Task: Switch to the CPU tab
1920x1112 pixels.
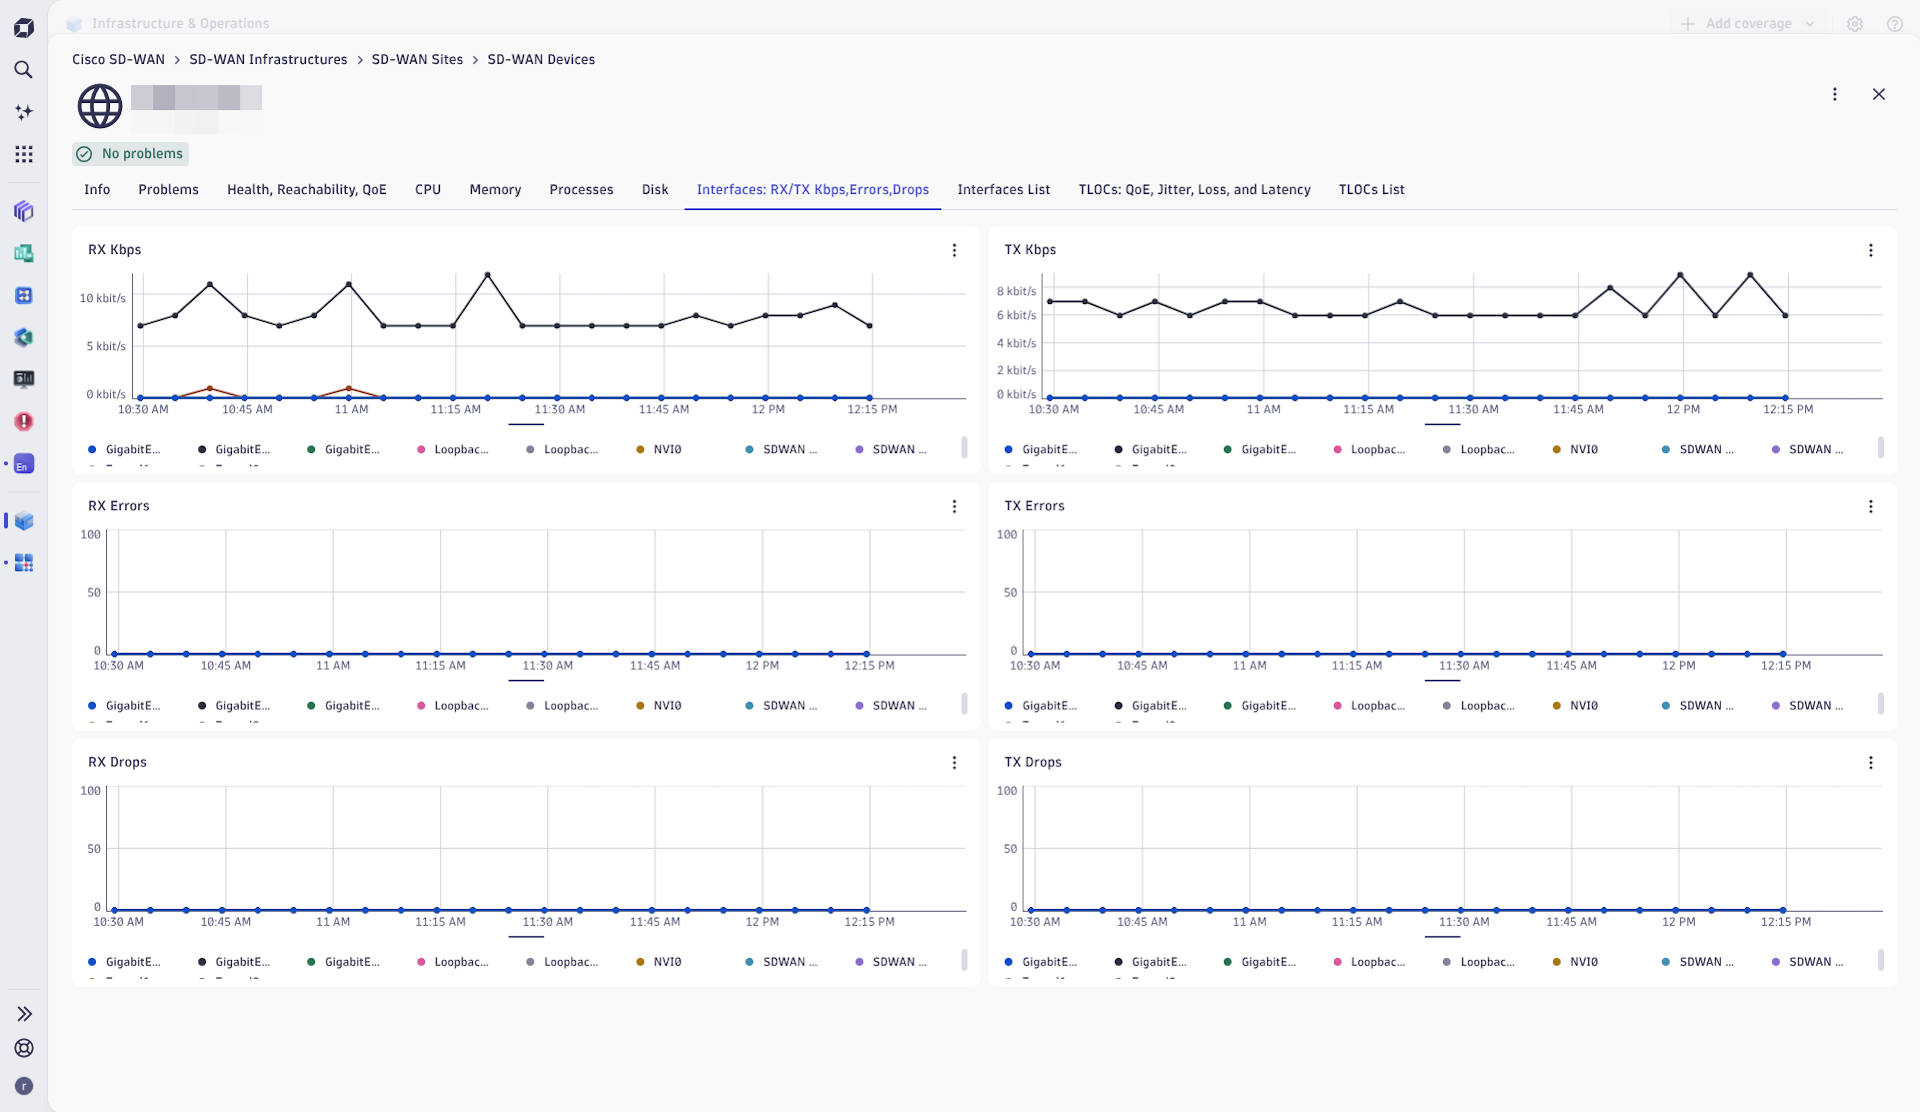Action: click(x=427, y=190)
